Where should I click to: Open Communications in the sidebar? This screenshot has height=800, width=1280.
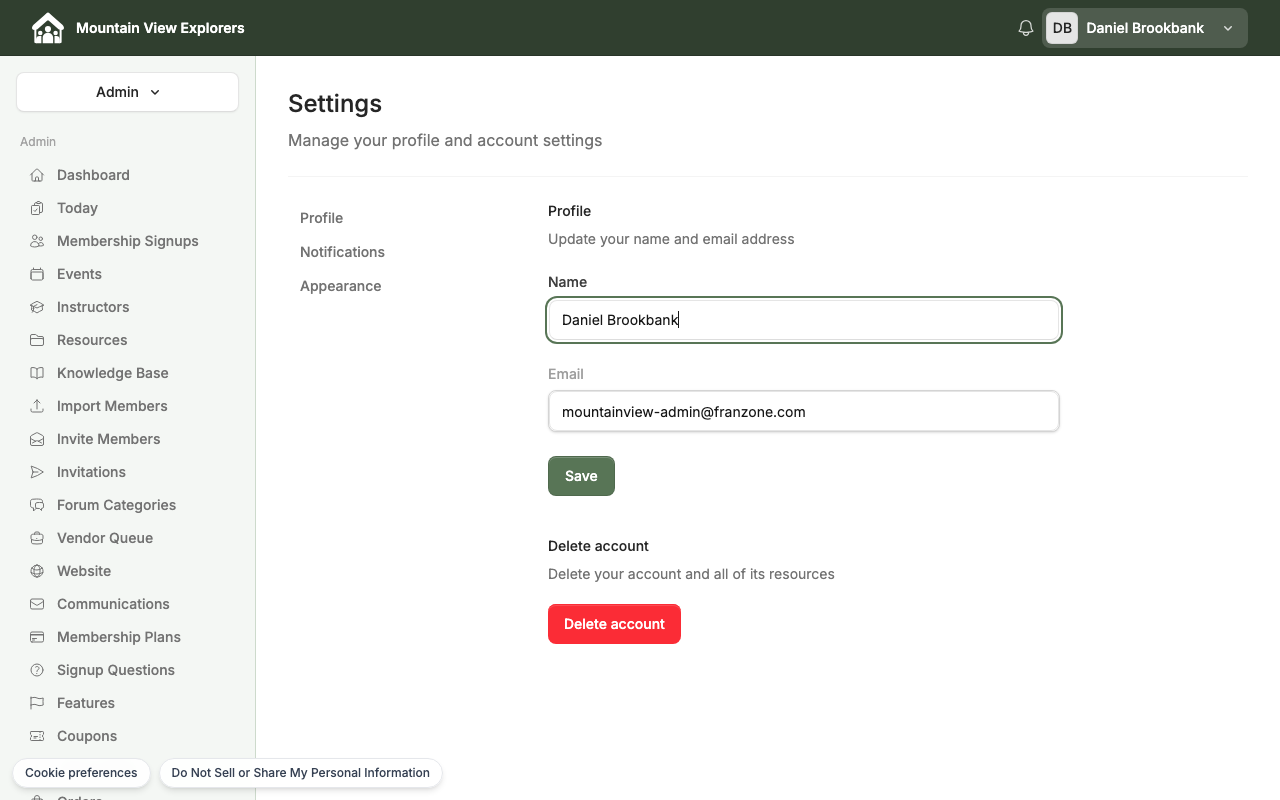point(113,604)
